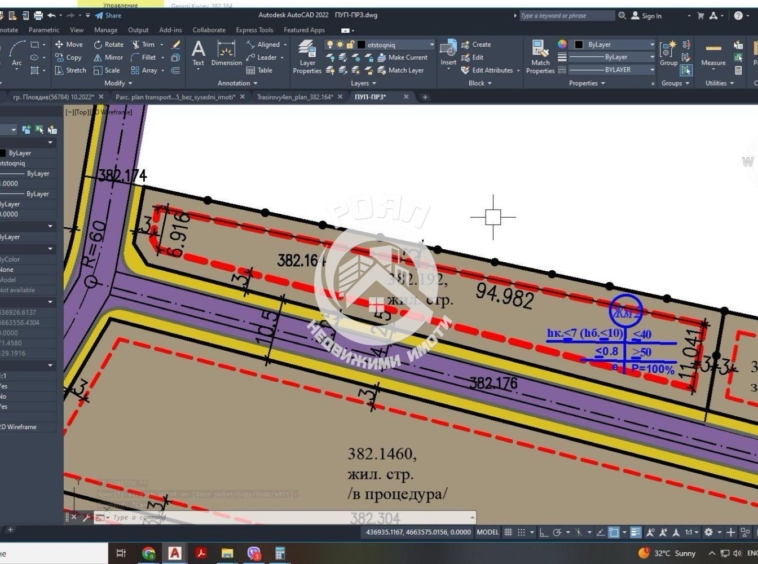Click the Offset tool icon
The image size is (758, 564).
[176, 71]
